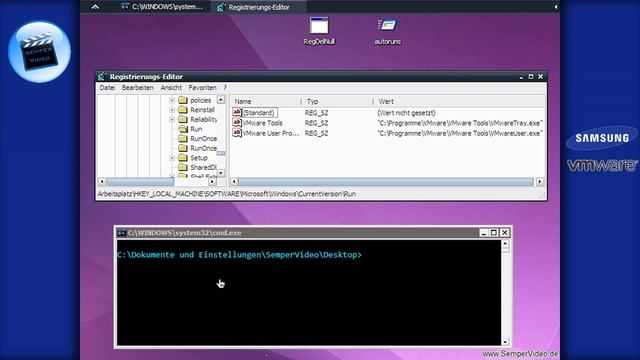Click tree pane horizontal scroll right arrow
The height and width of the screenshot is (360, 640).
tap(212, 181)
